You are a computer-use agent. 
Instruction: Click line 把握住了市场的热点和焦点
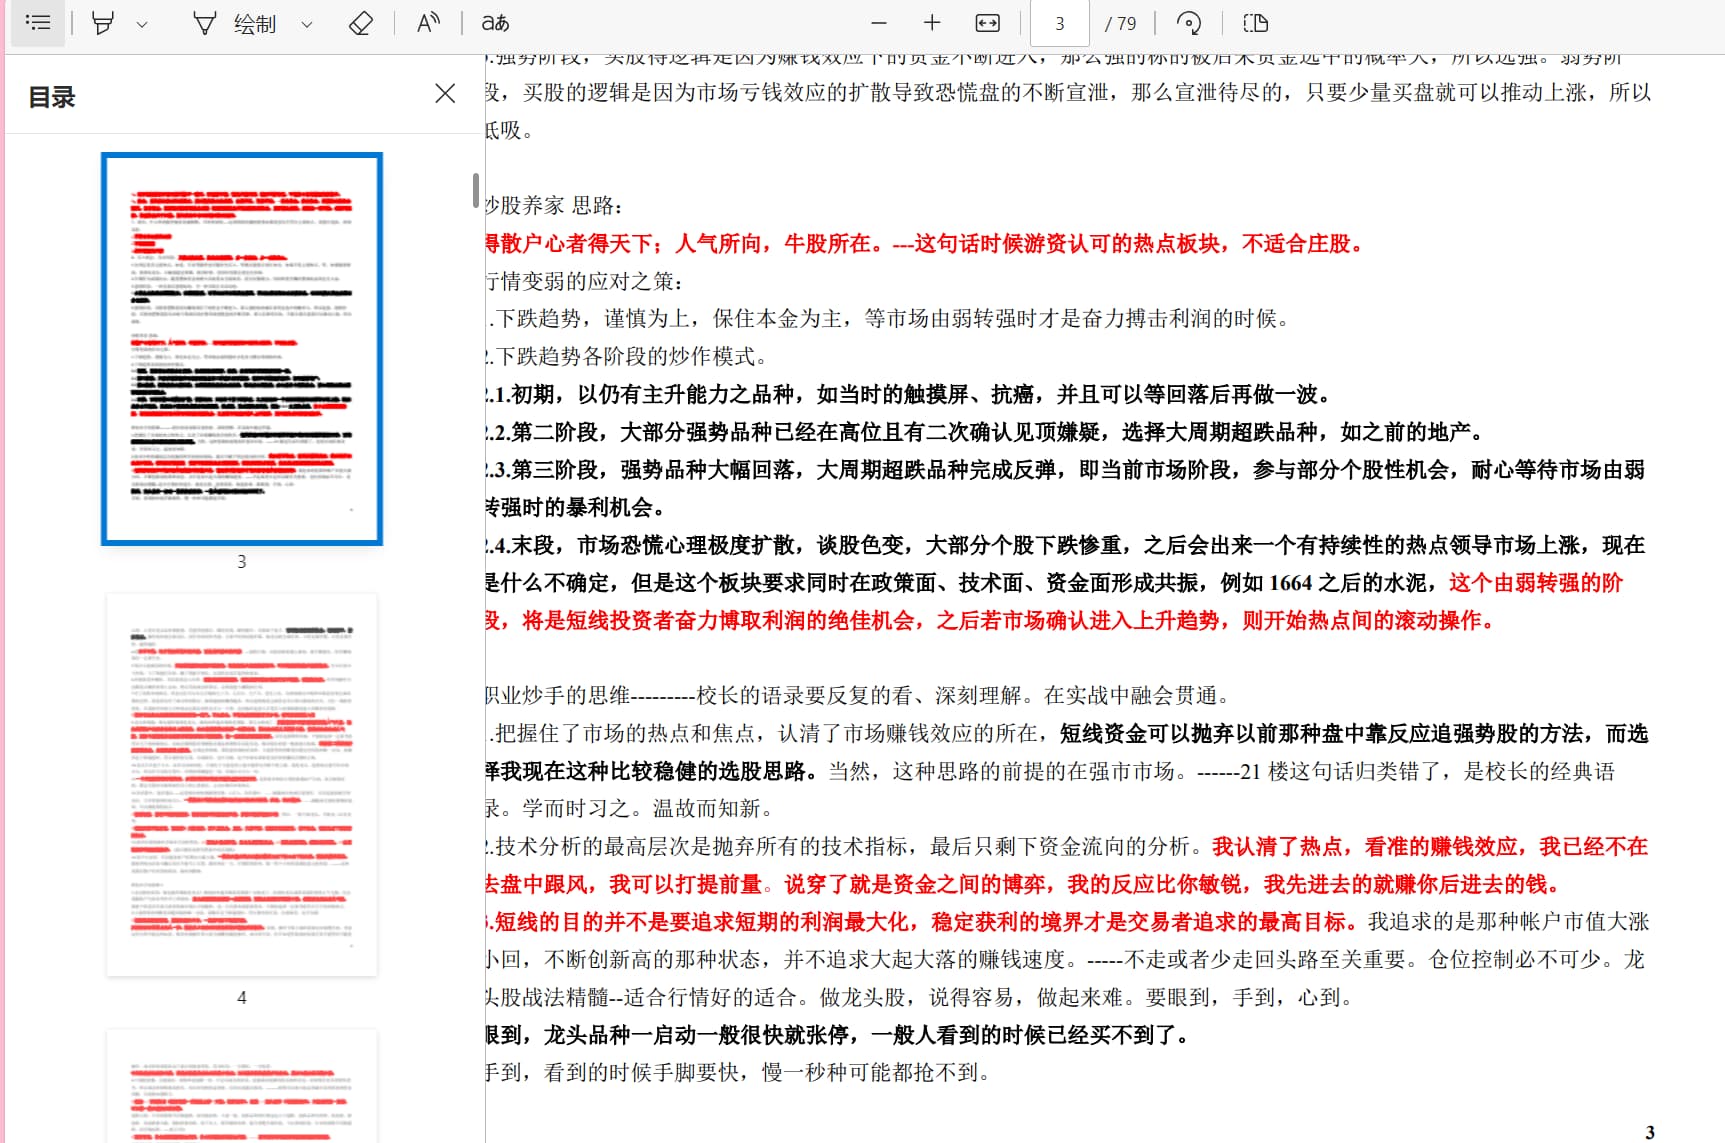coord(1067,734)
